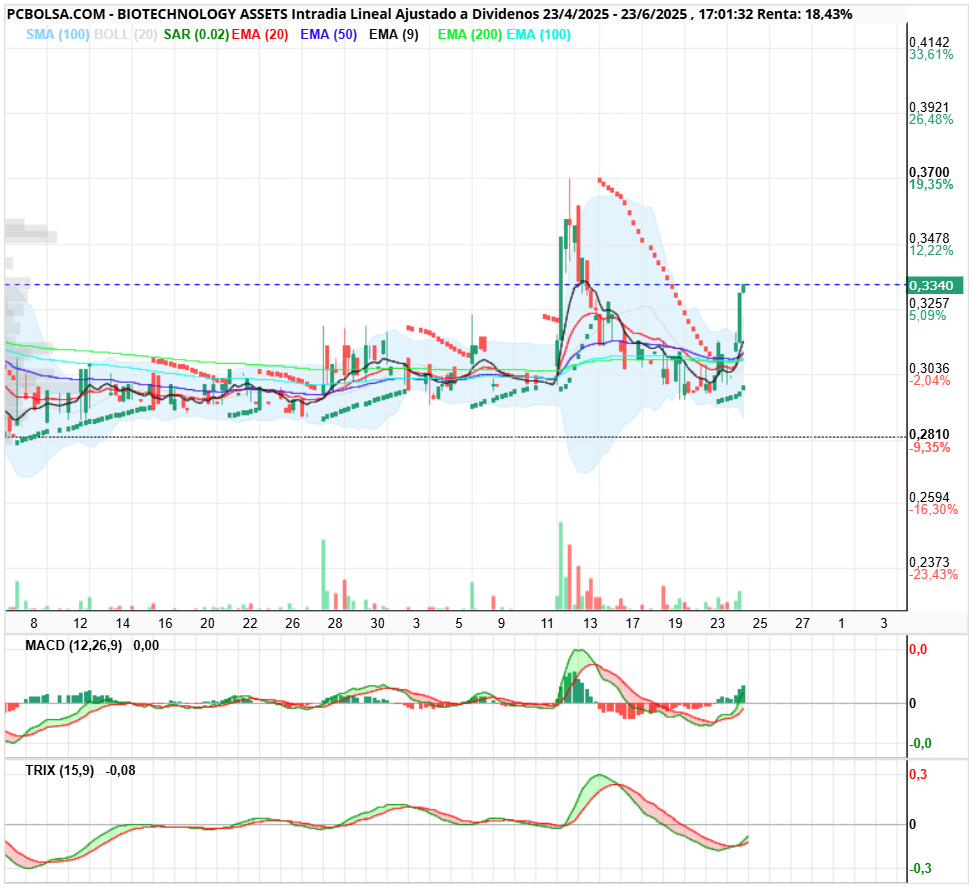
Task: Click date 8 on the time axis
Action: 34,623
